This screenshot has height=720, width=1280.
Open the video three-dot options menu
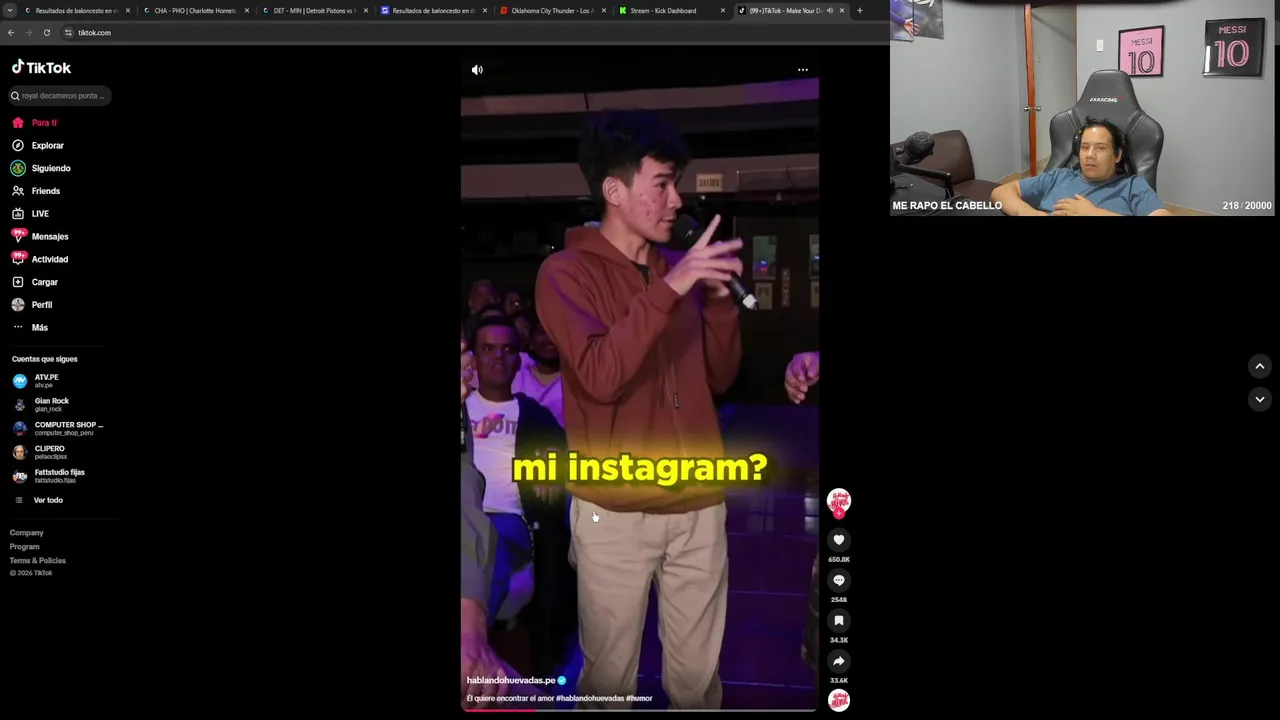pyautogui.click(x=803, y=70)
